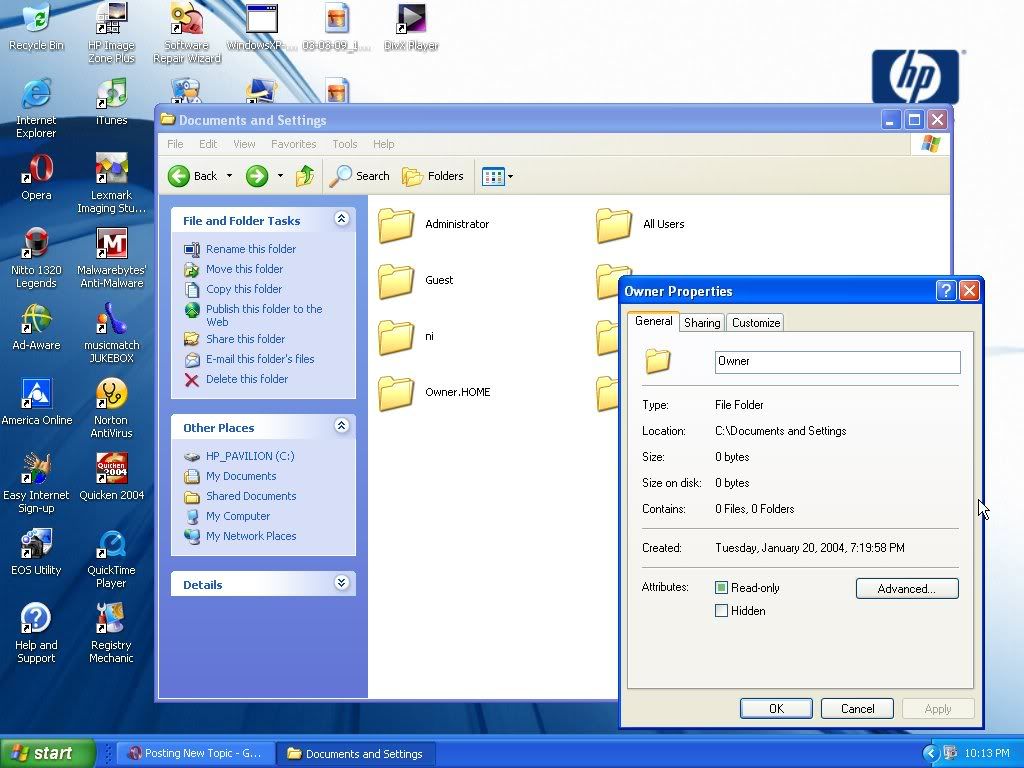
Task: Launch HP Image Zone Plus shortcut
Action: click(112, 33)
